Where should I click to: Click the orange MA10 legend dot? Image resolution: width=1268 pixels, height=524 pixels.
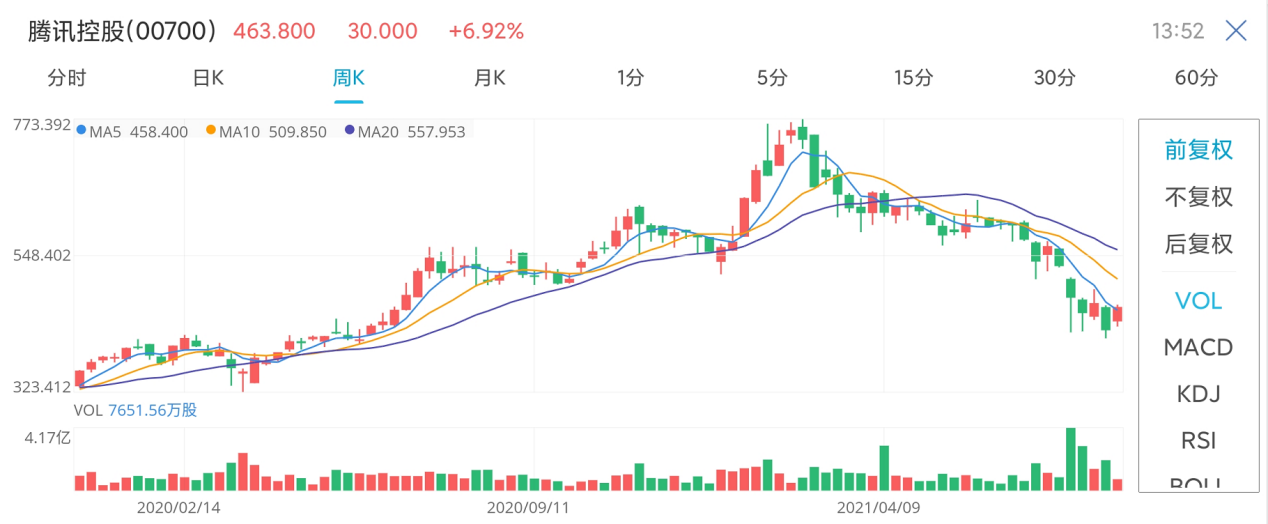point(211,131)
